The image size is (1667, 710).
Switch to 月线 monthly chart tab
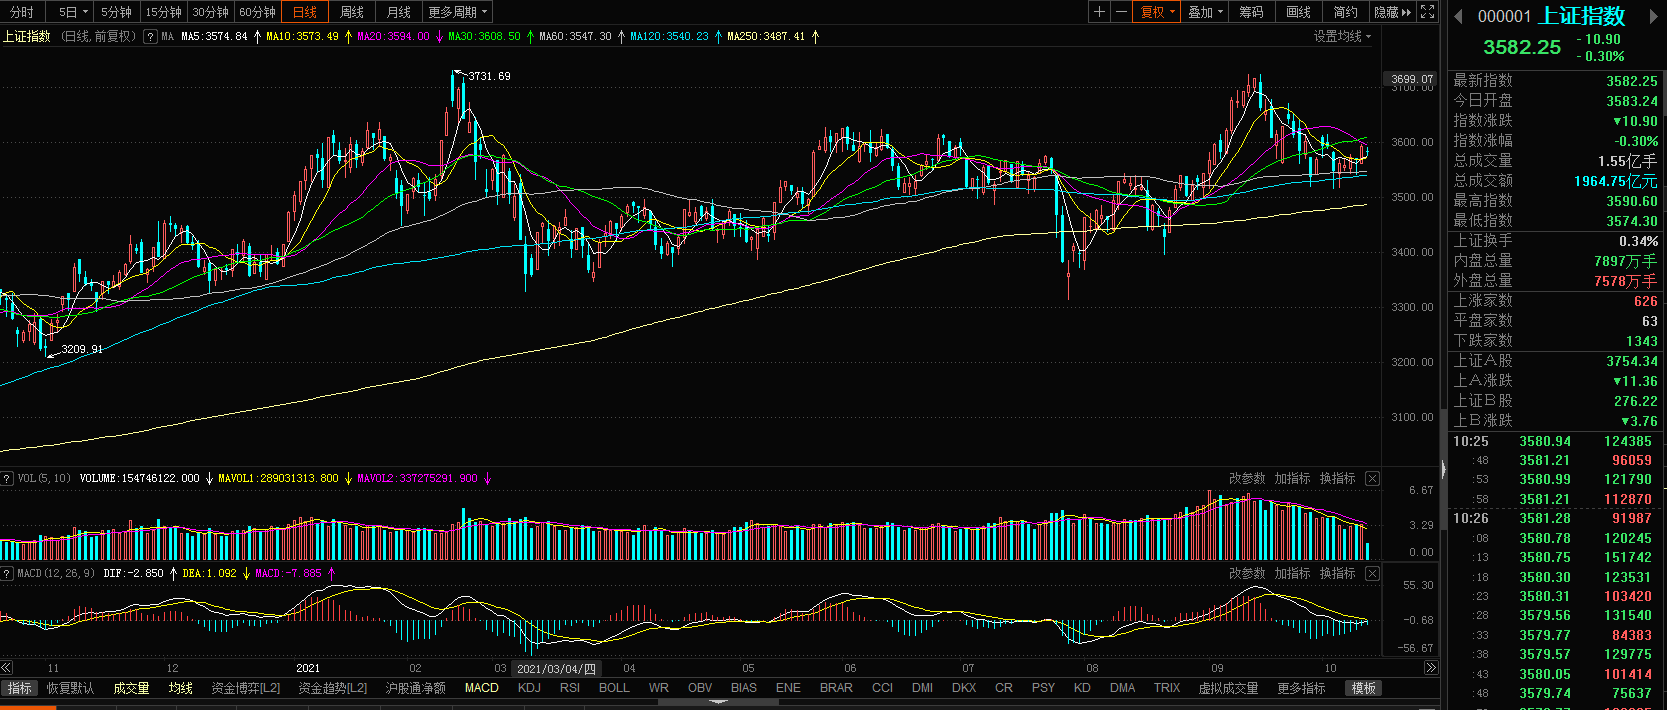tap(398, 12)
